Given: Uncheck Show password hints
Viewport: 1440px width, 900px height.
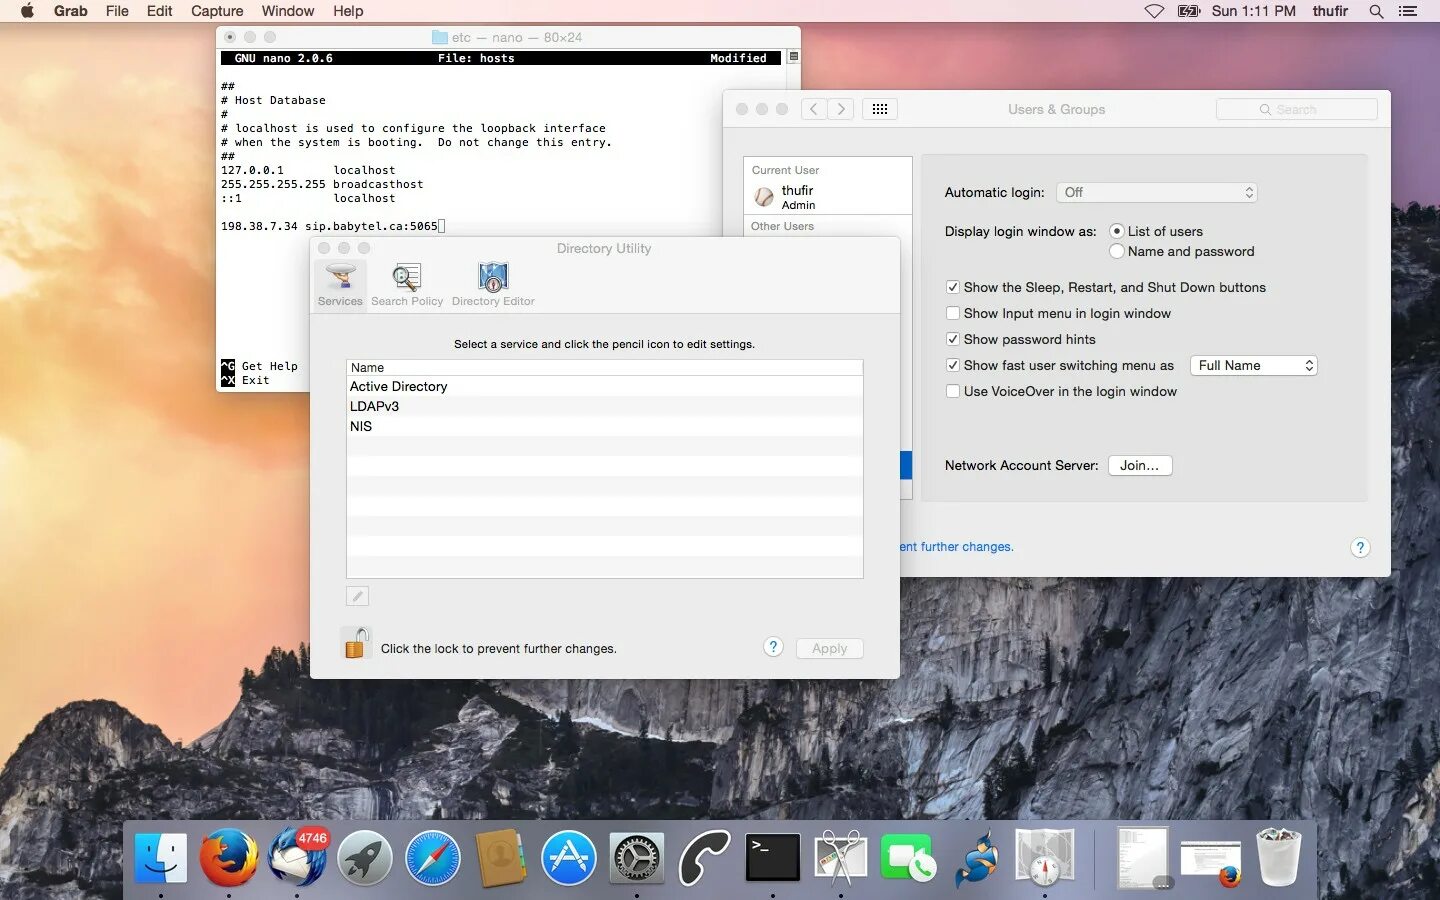Looking at the screenshot, I should [953, 339].
